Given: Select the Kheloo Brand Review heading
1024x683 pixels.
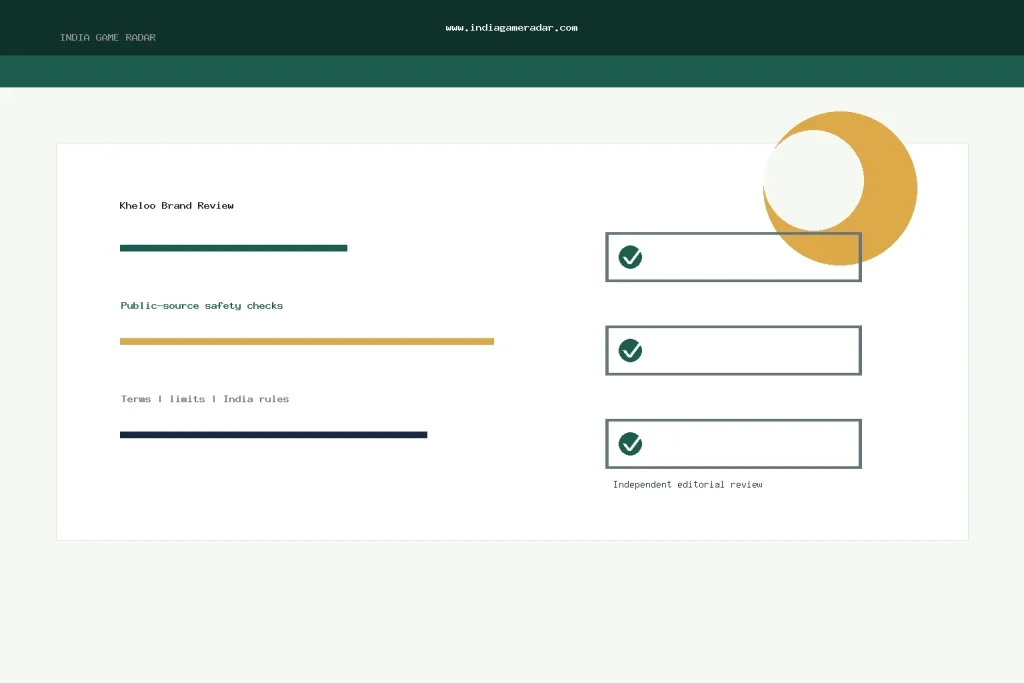Looking at the screenshot, I should point(176,206).
